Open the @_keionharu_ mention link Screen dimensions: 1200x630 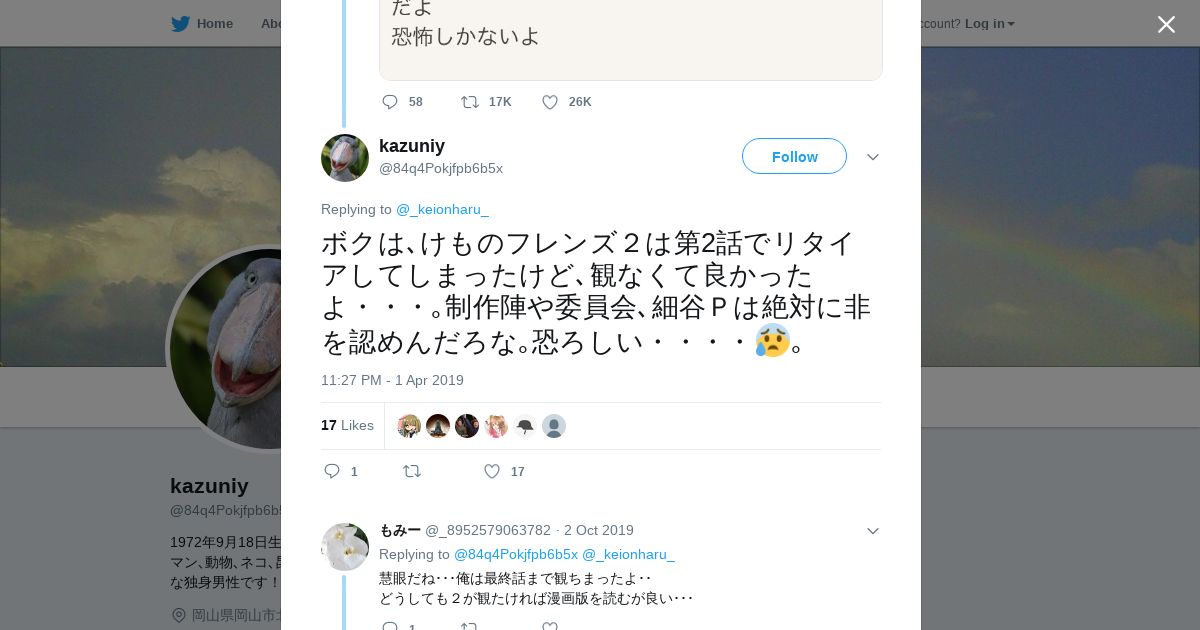coord(442,210)
